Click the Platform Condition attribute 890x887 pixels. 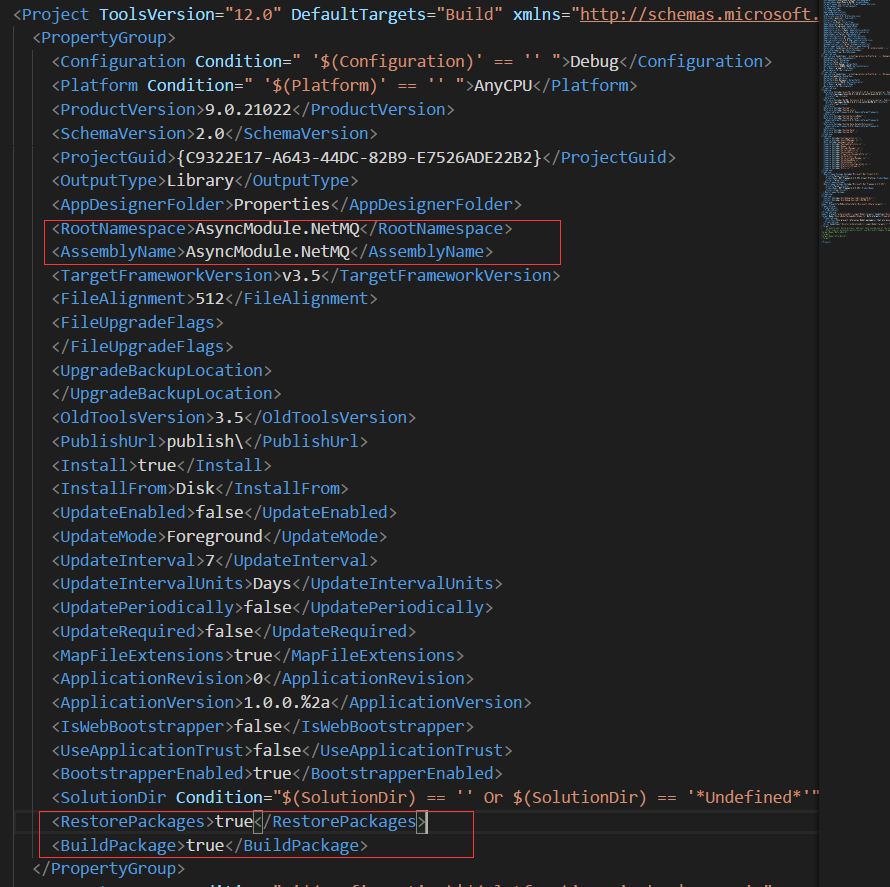[306, 86]
